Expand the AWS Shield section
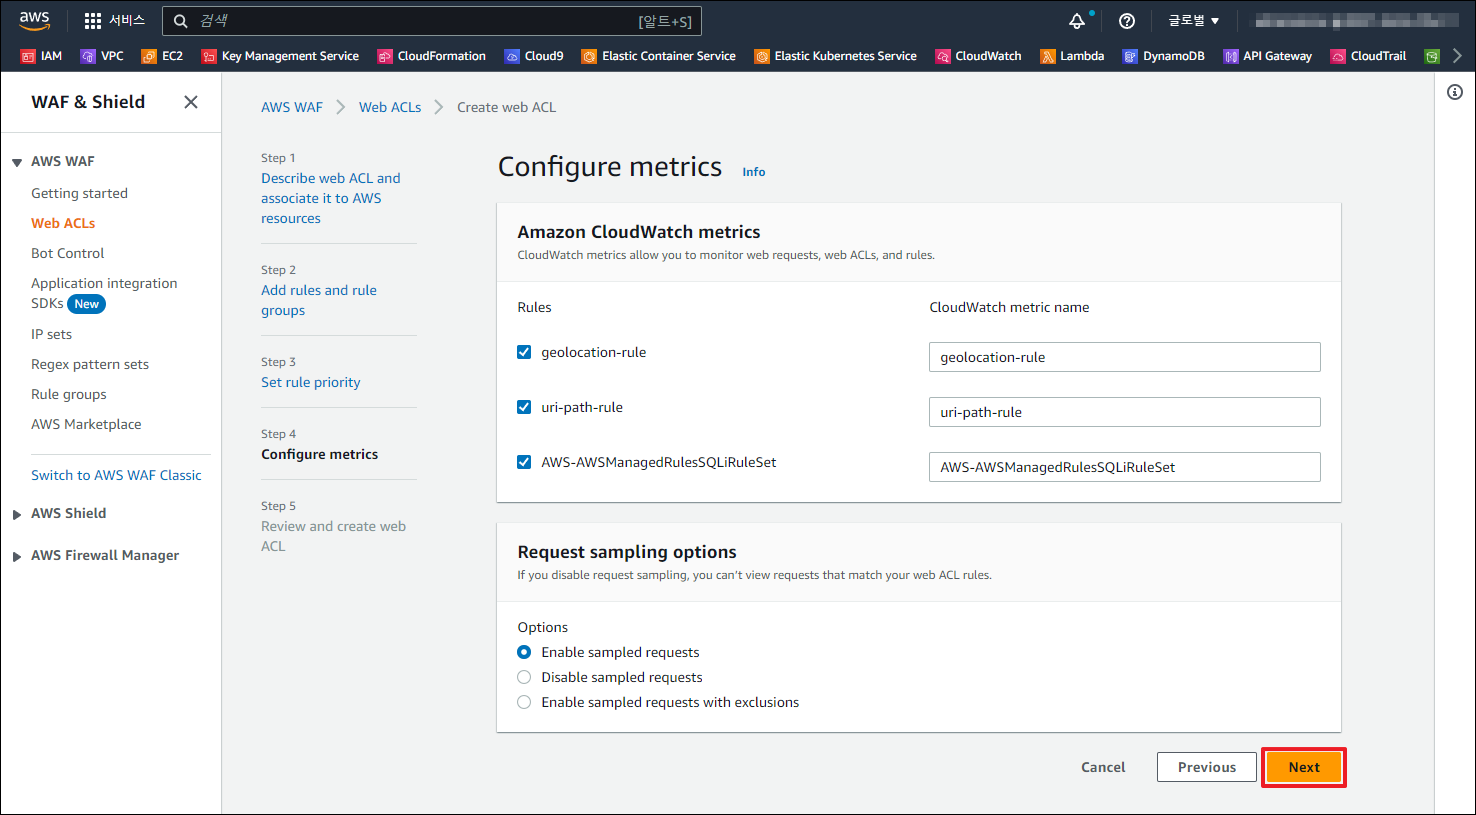Image resolution: width=1476 pixels, height=815 pixels. coord(17,514)
